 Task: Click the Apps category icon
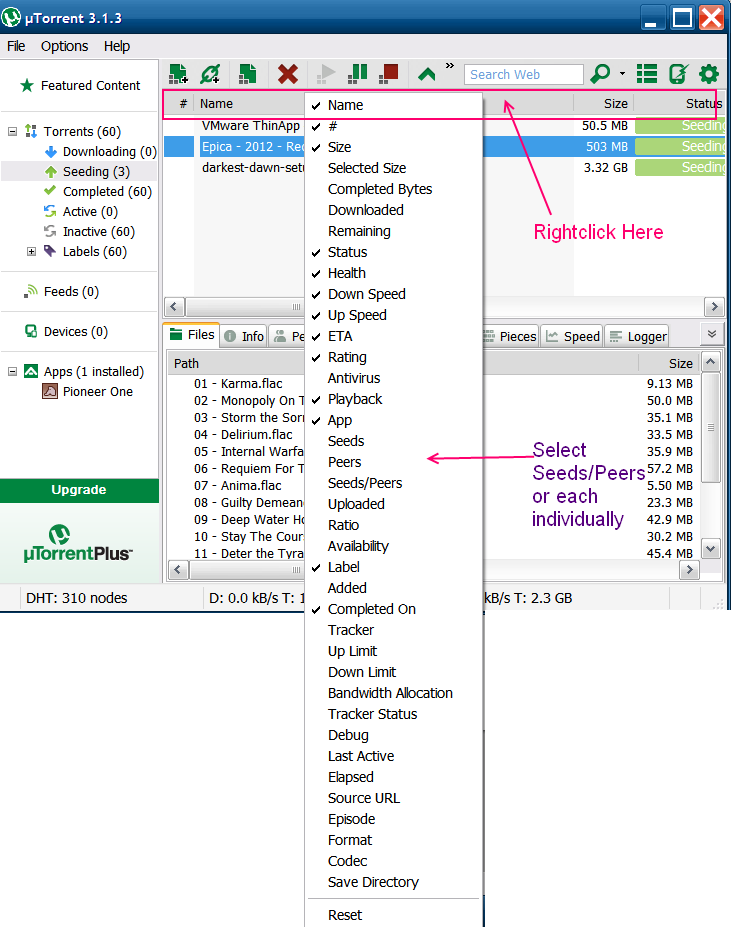coord(31,371)
